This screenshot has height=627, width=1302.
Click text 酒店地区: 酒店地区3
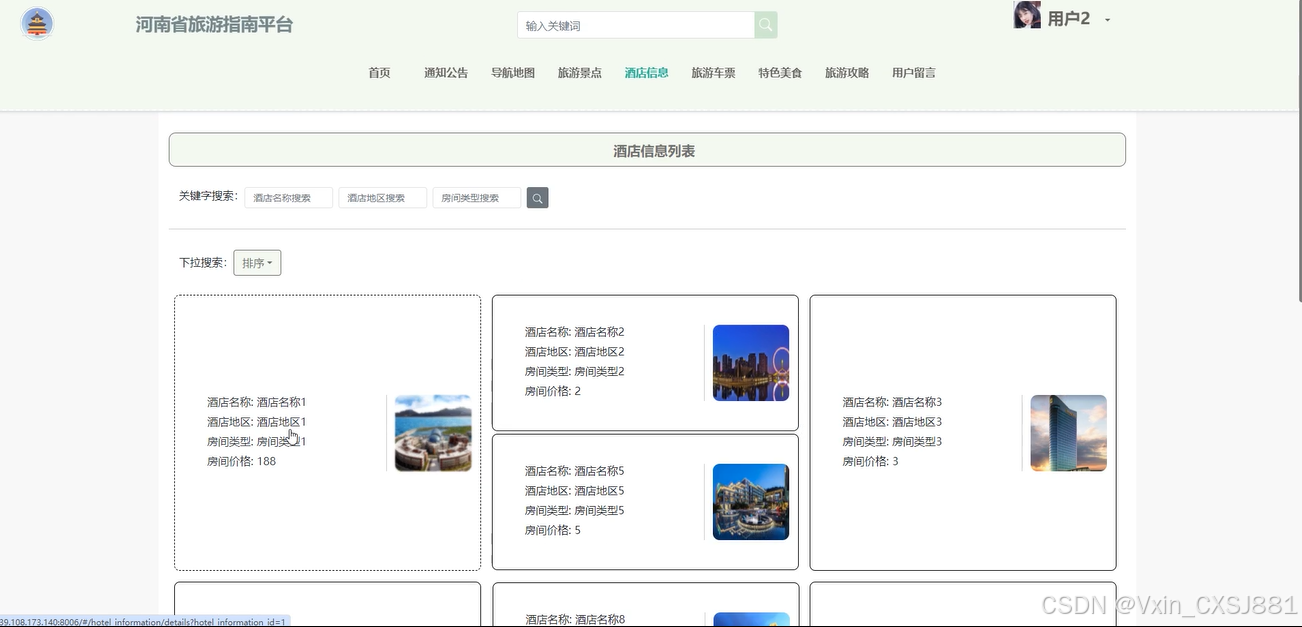point(893,422)
